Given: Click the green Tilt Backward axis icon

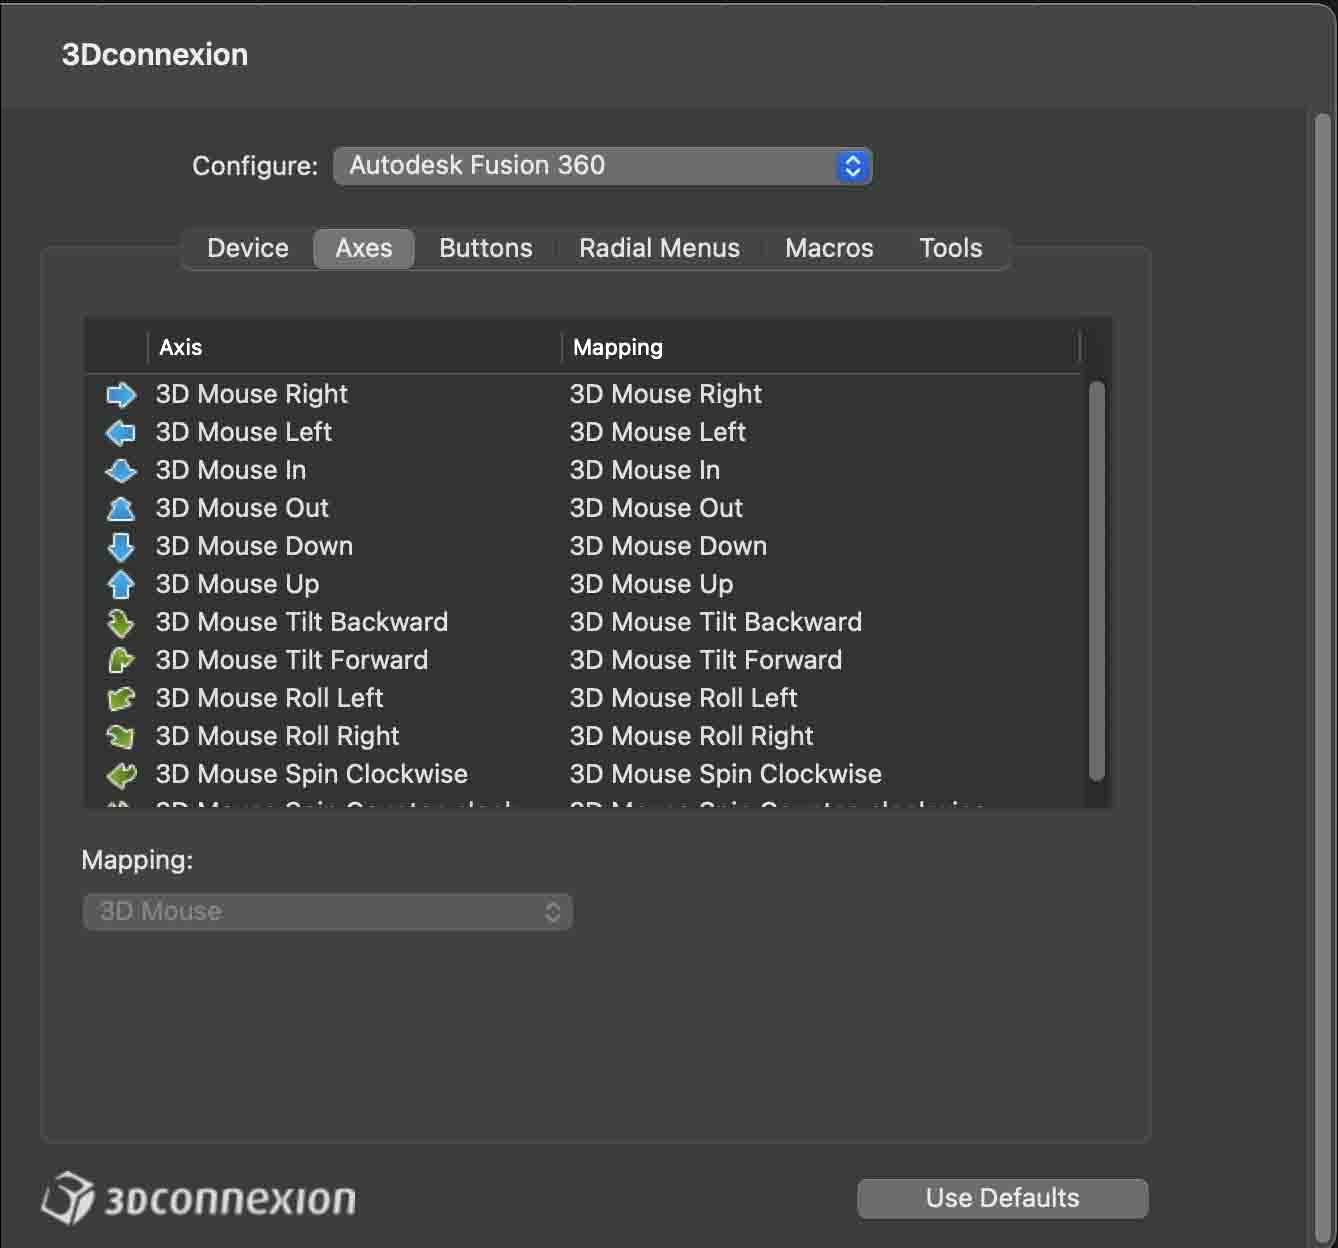Looking at the screenshot, I should click(x=121, y=623).
